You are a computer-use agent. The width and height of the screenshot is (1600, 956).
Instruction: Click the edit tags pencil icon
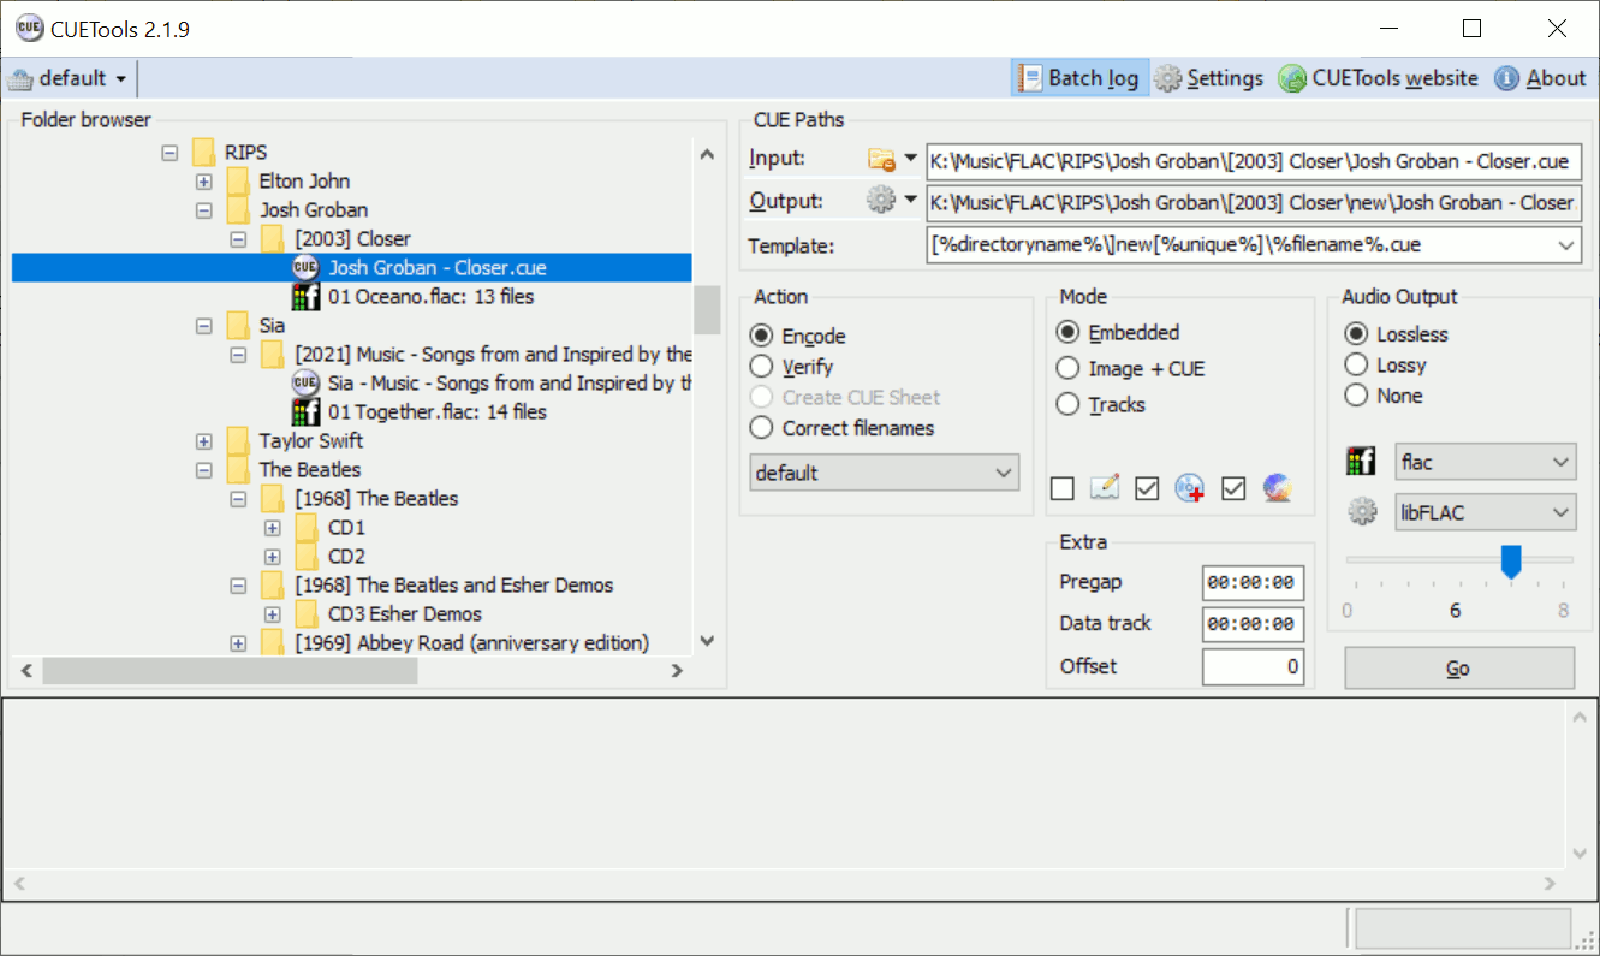point(1104,487)
